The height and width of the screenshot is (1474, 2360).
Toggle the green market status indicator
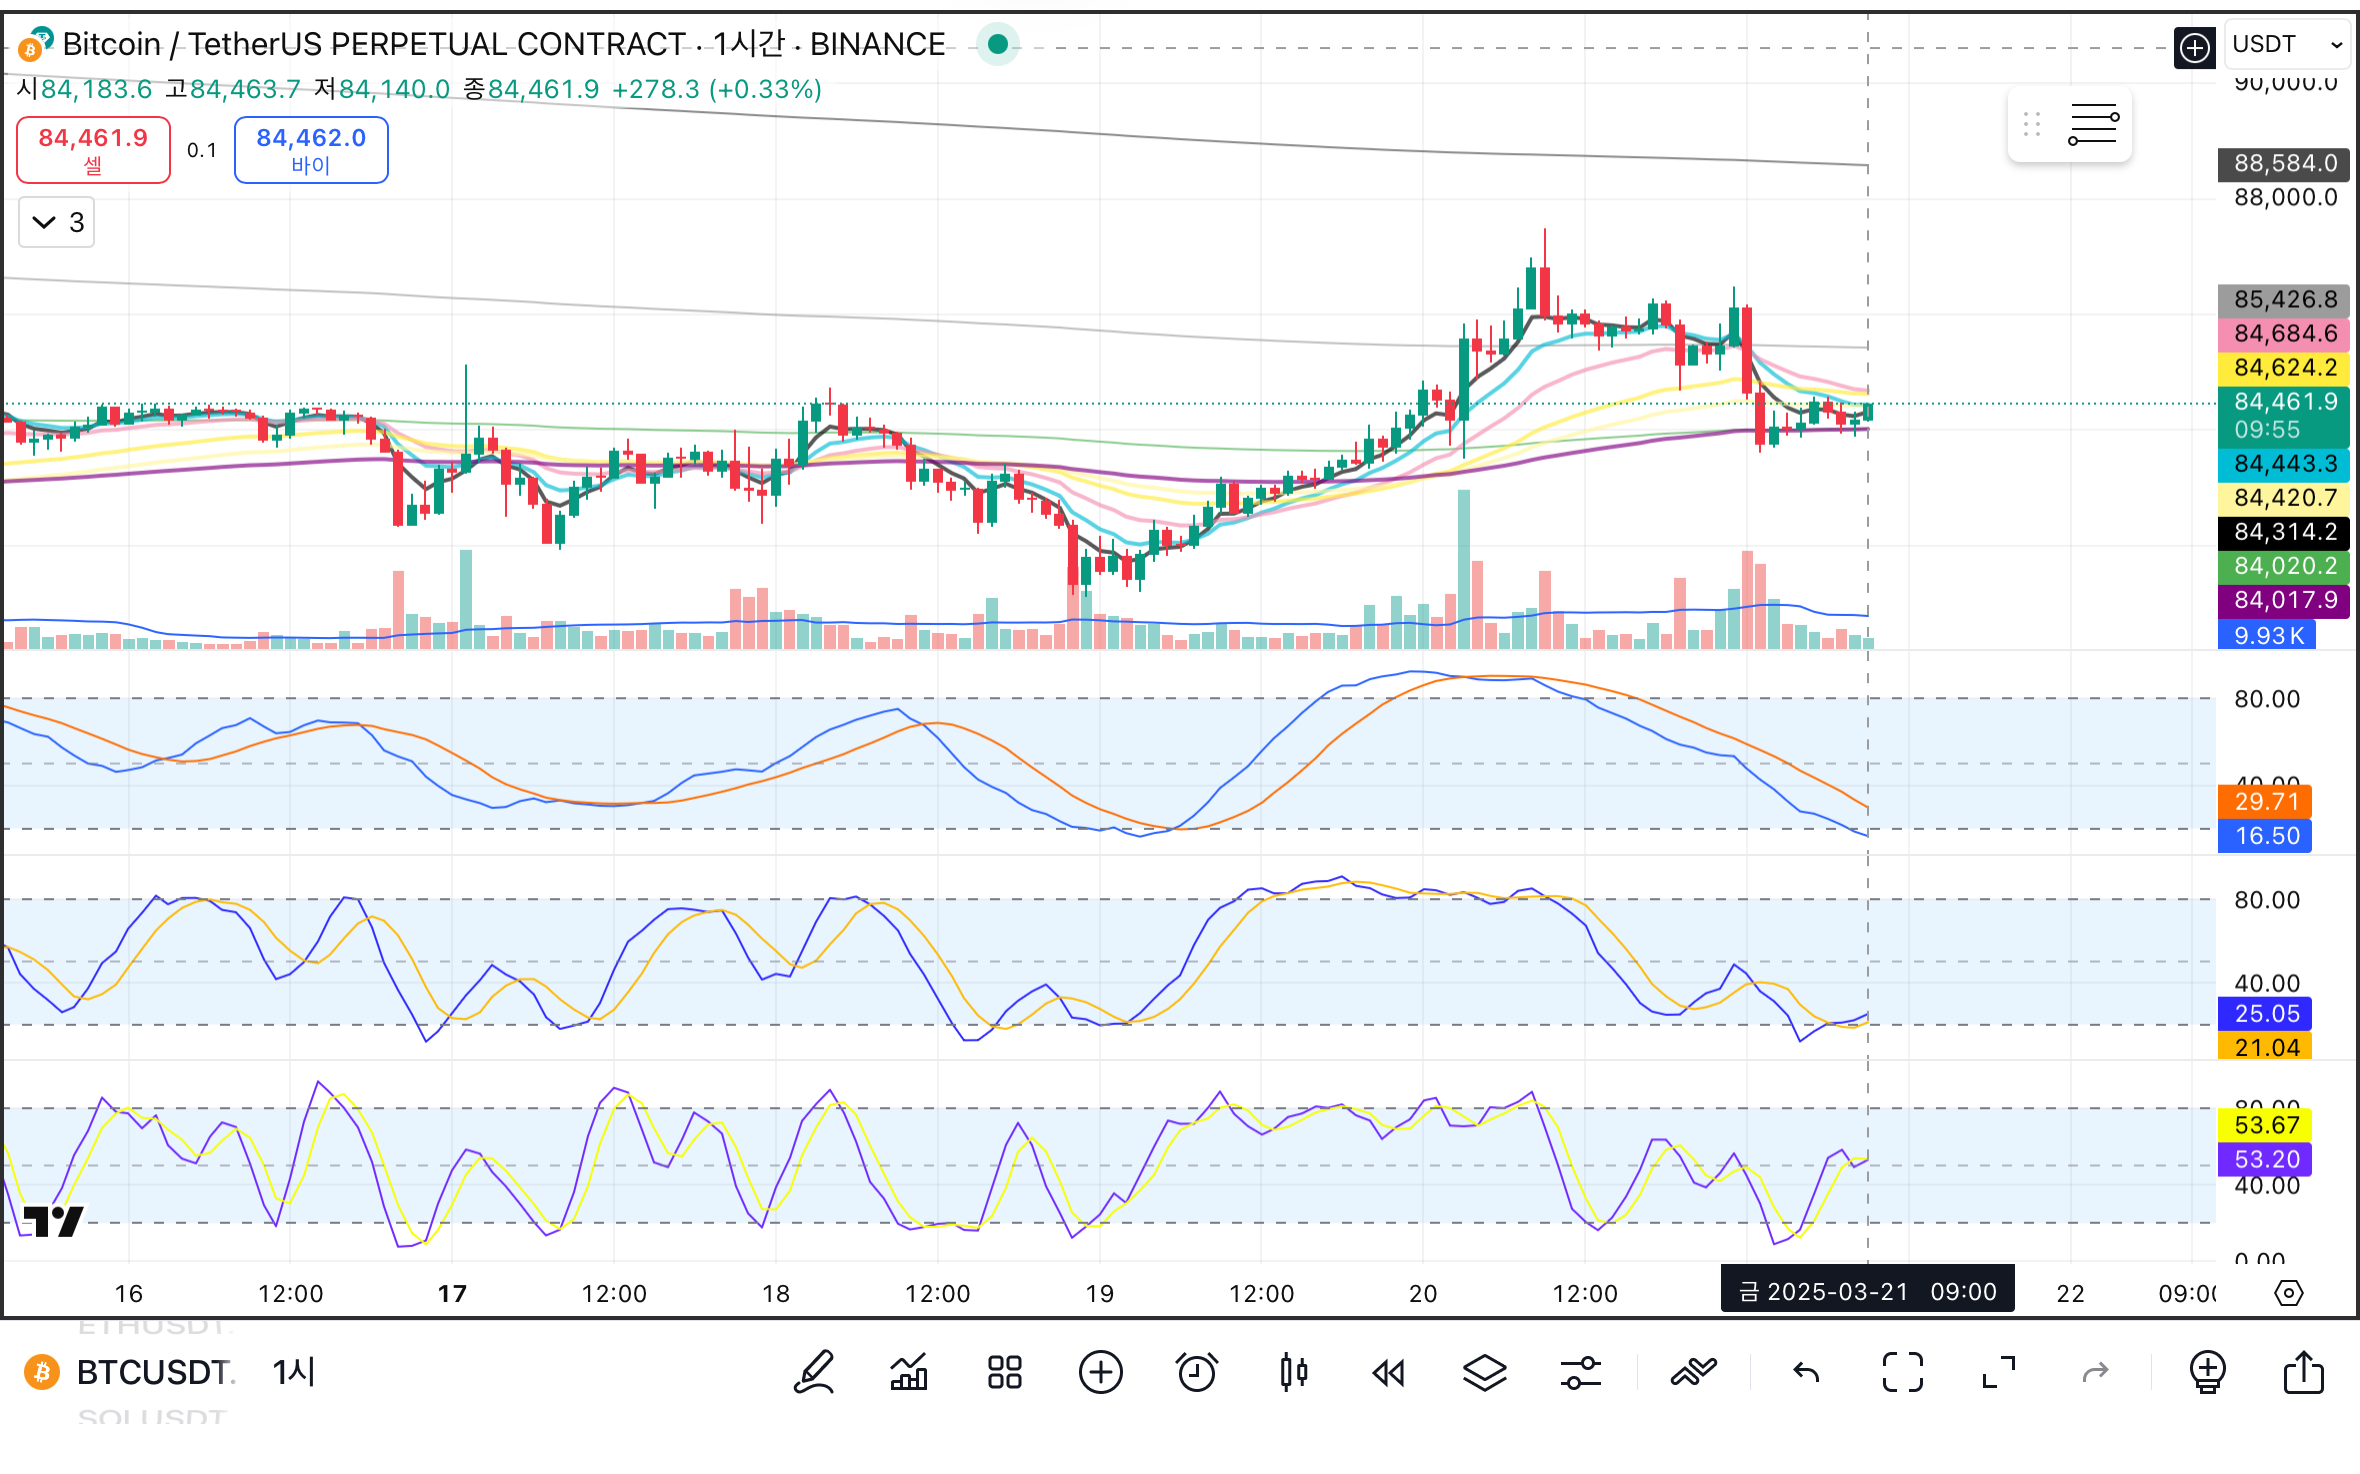point(997,44)
